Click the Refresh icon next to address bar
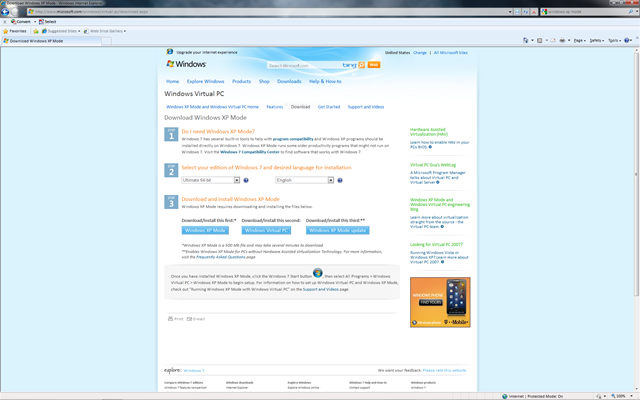 pos(526,12)
